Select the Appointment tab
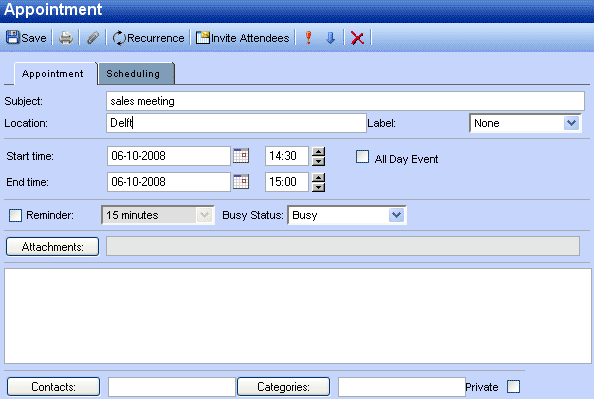Screen dimensions: 594x399 53,74
